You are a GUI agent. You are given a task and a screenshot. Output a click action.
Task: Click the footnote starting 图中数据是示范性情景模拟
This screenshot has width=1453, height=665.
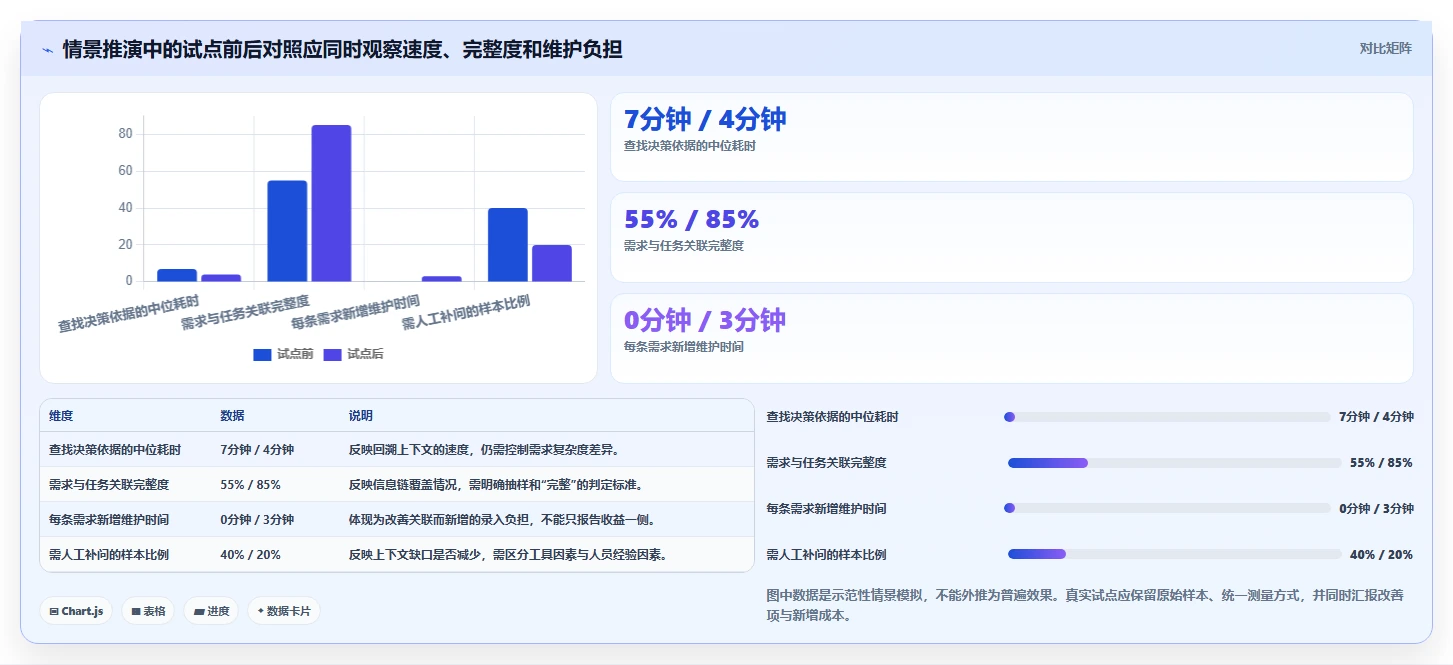pos(1084,605)
